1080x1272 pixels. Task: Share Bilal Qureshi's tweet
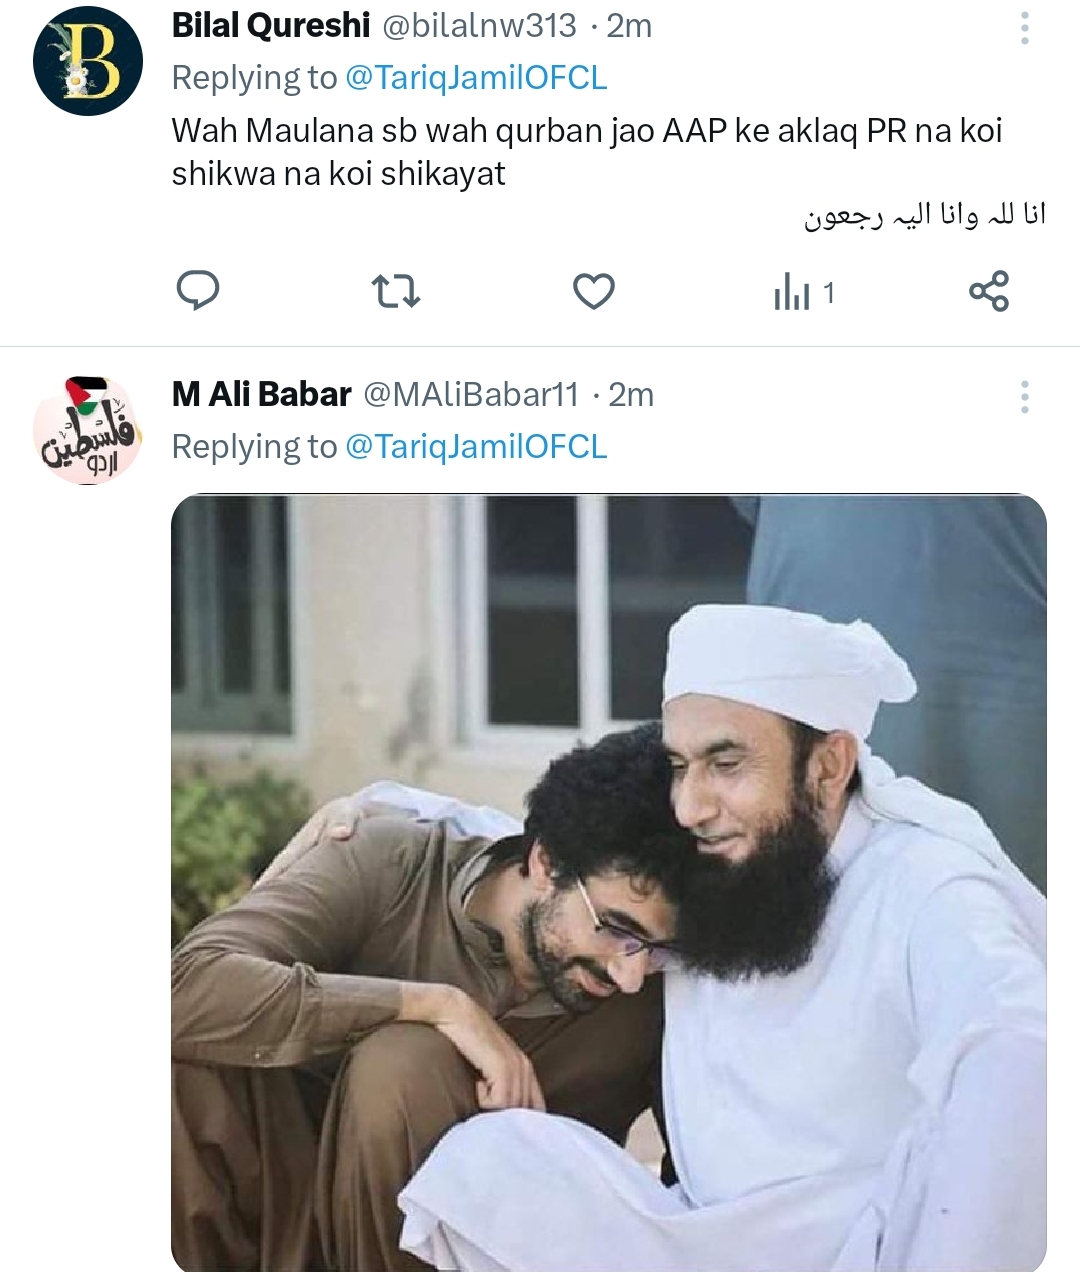click(988, 291)
